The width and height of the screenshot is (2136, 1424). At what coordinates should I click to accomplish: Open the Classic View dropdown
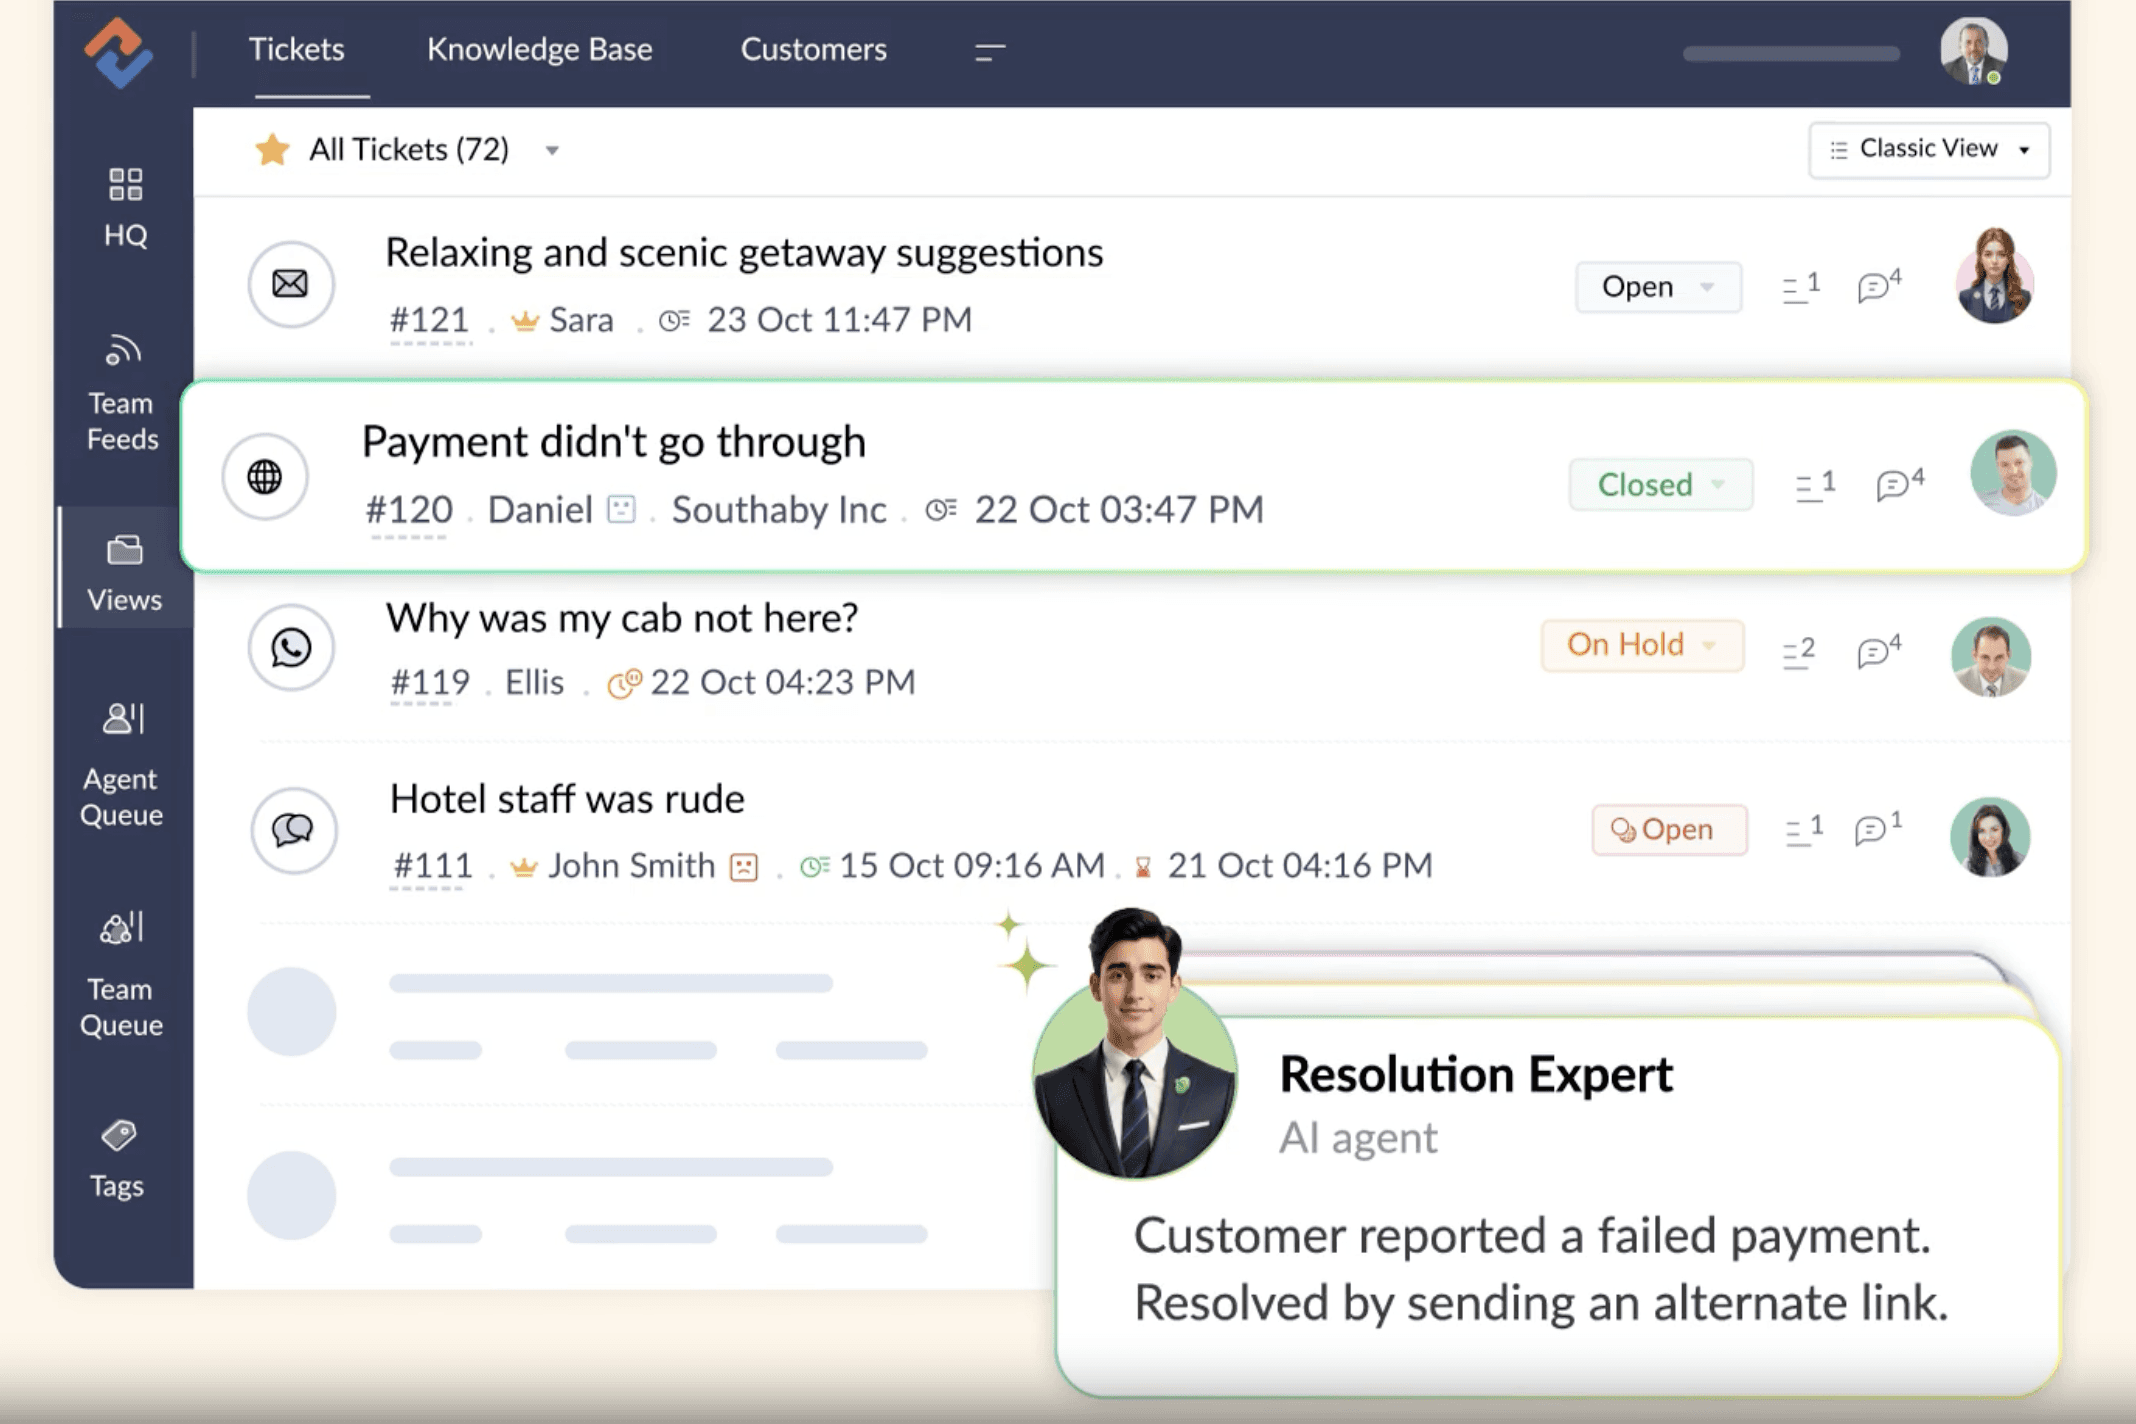(1928, 150)
